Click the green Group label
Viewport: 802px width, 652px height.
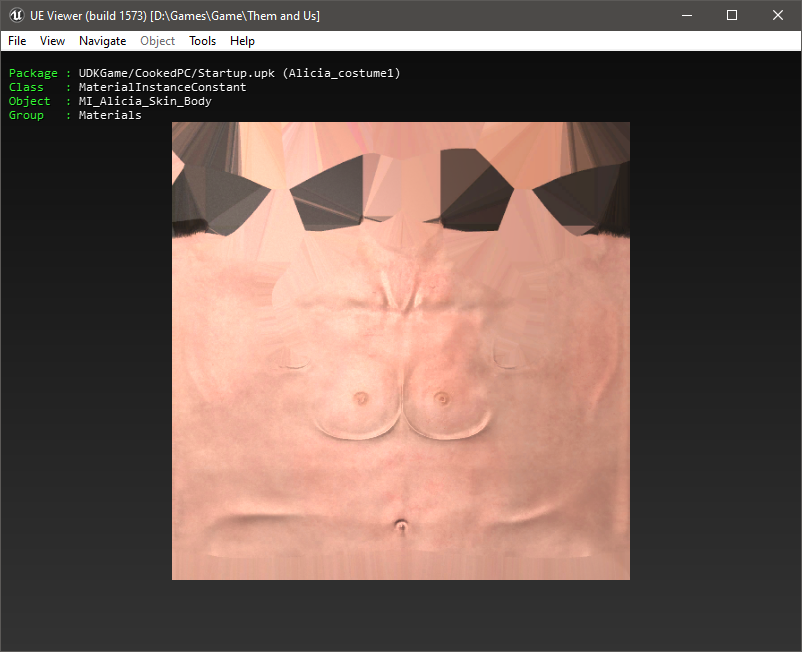click(26, 115)
